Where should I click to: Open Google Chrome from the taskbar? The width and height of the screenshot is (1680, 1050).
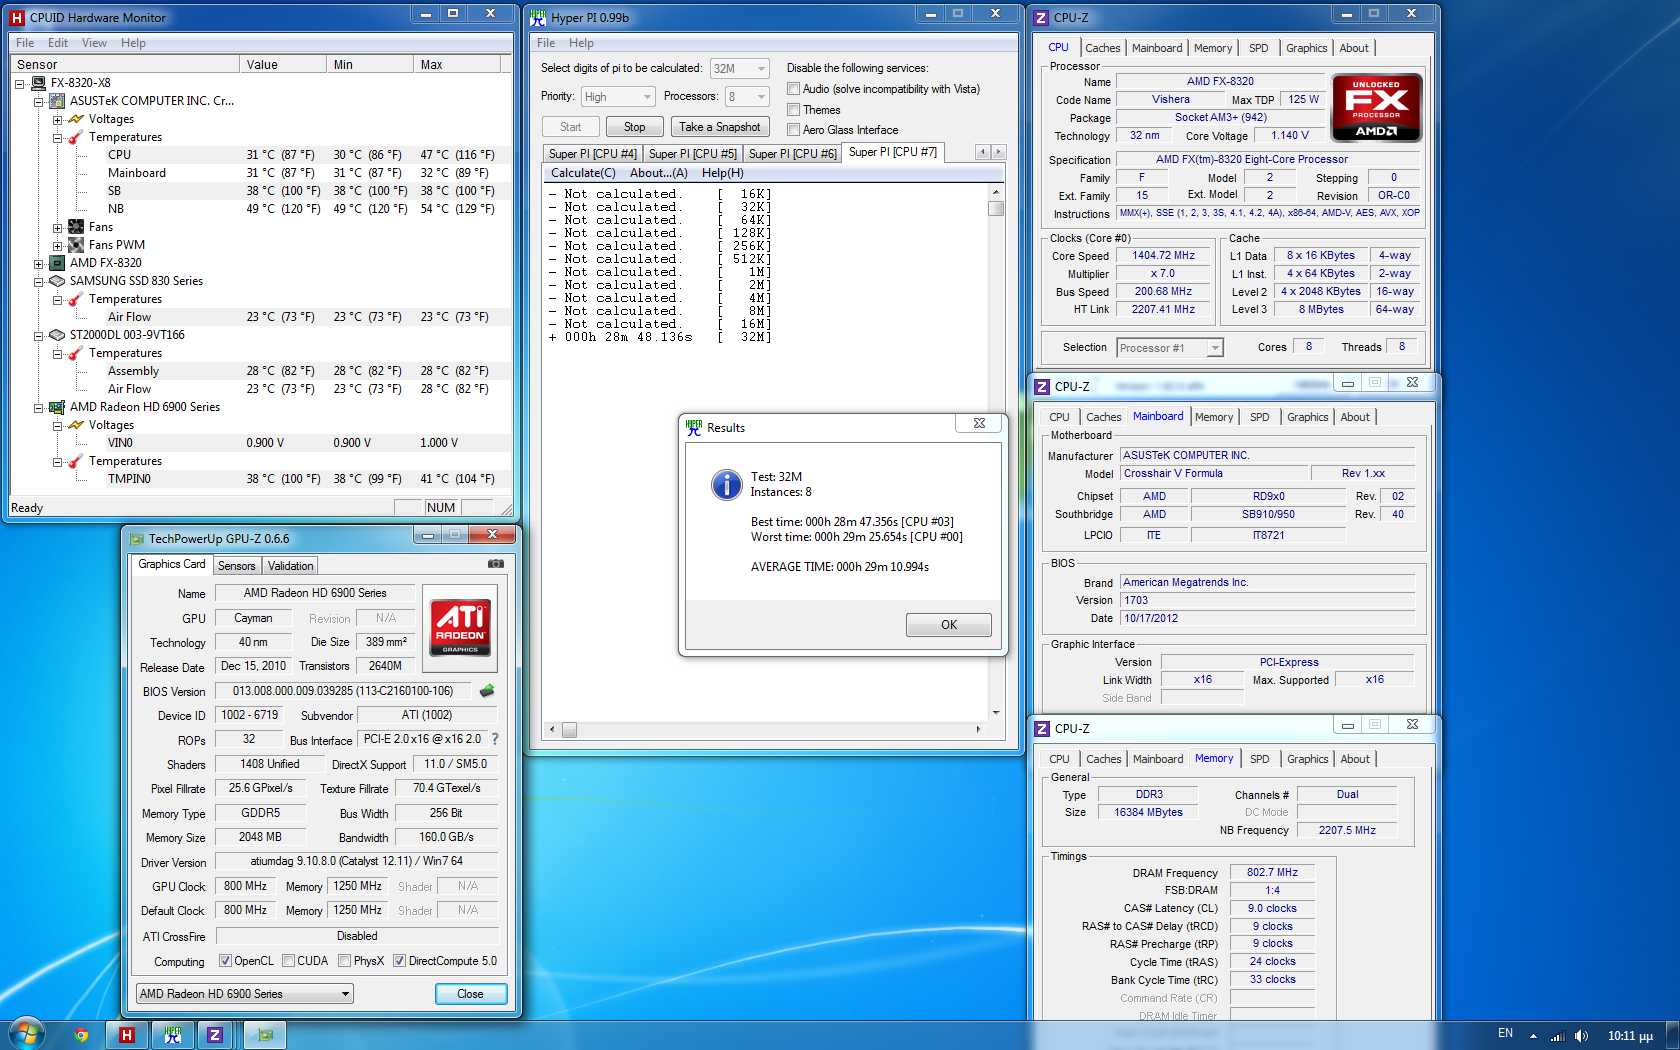(x=81, y=1035)
